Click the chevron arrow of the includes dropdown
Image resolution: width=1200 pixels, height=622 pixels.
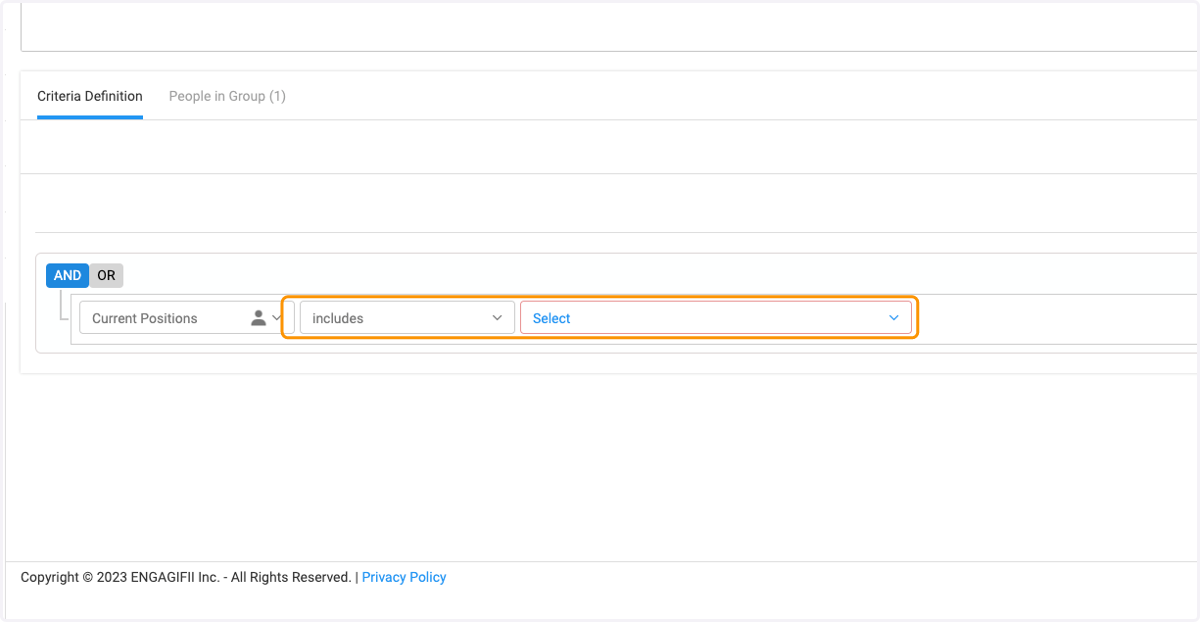pos(497,318)
